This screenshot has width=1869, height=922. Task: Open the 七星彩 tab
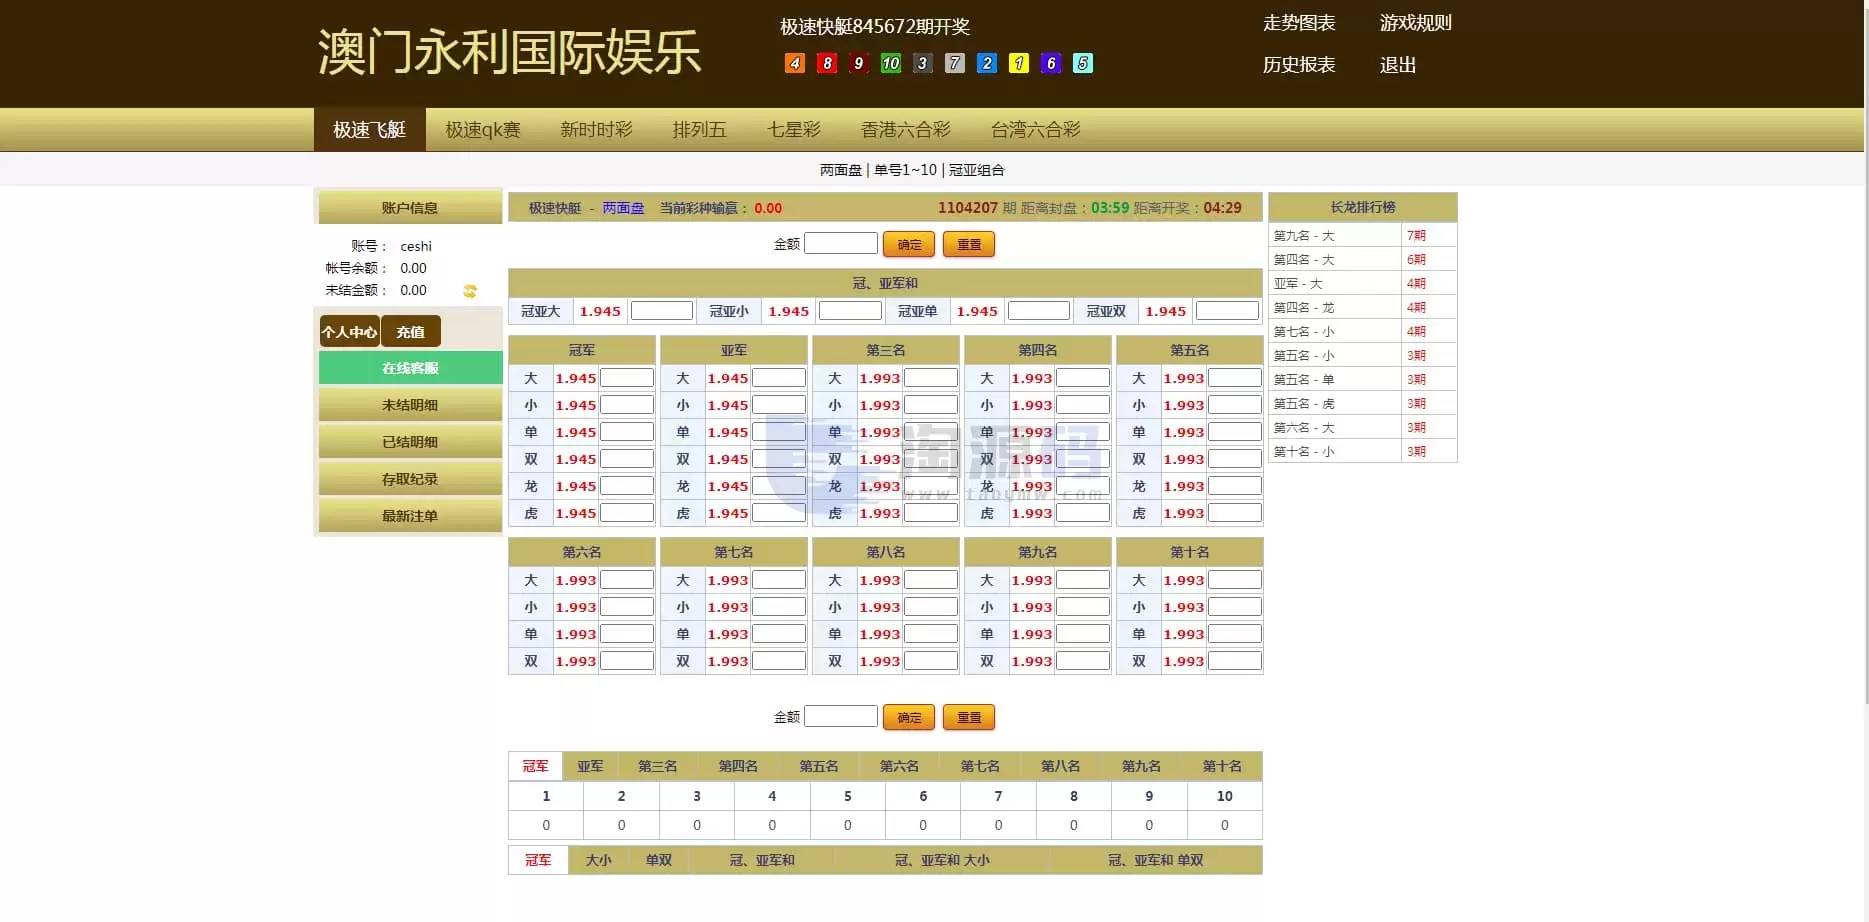pos(794,130)
